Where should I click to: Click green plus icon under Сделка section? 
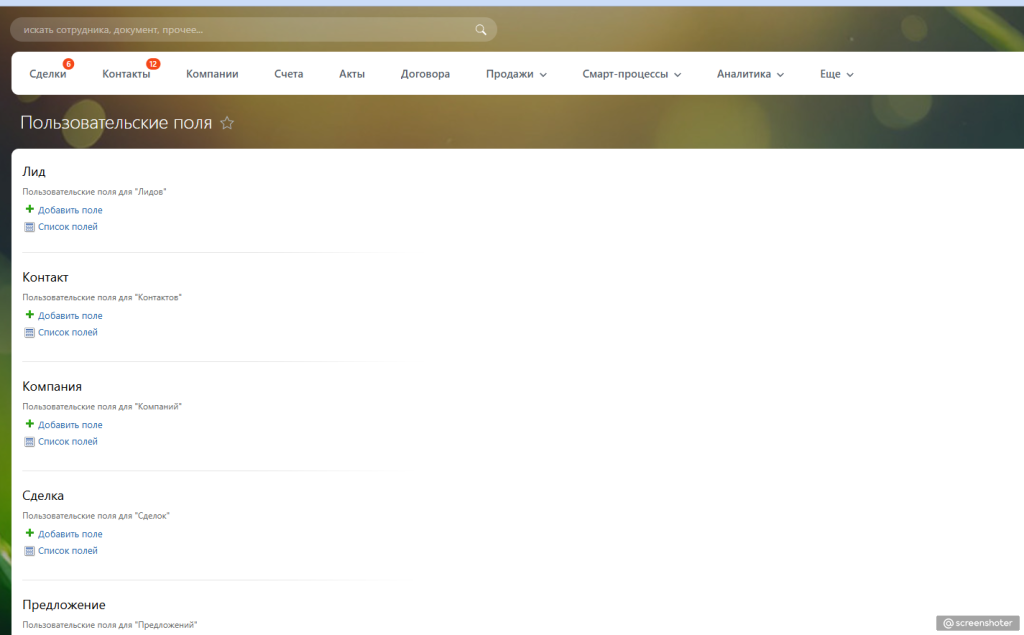(29, 533)
